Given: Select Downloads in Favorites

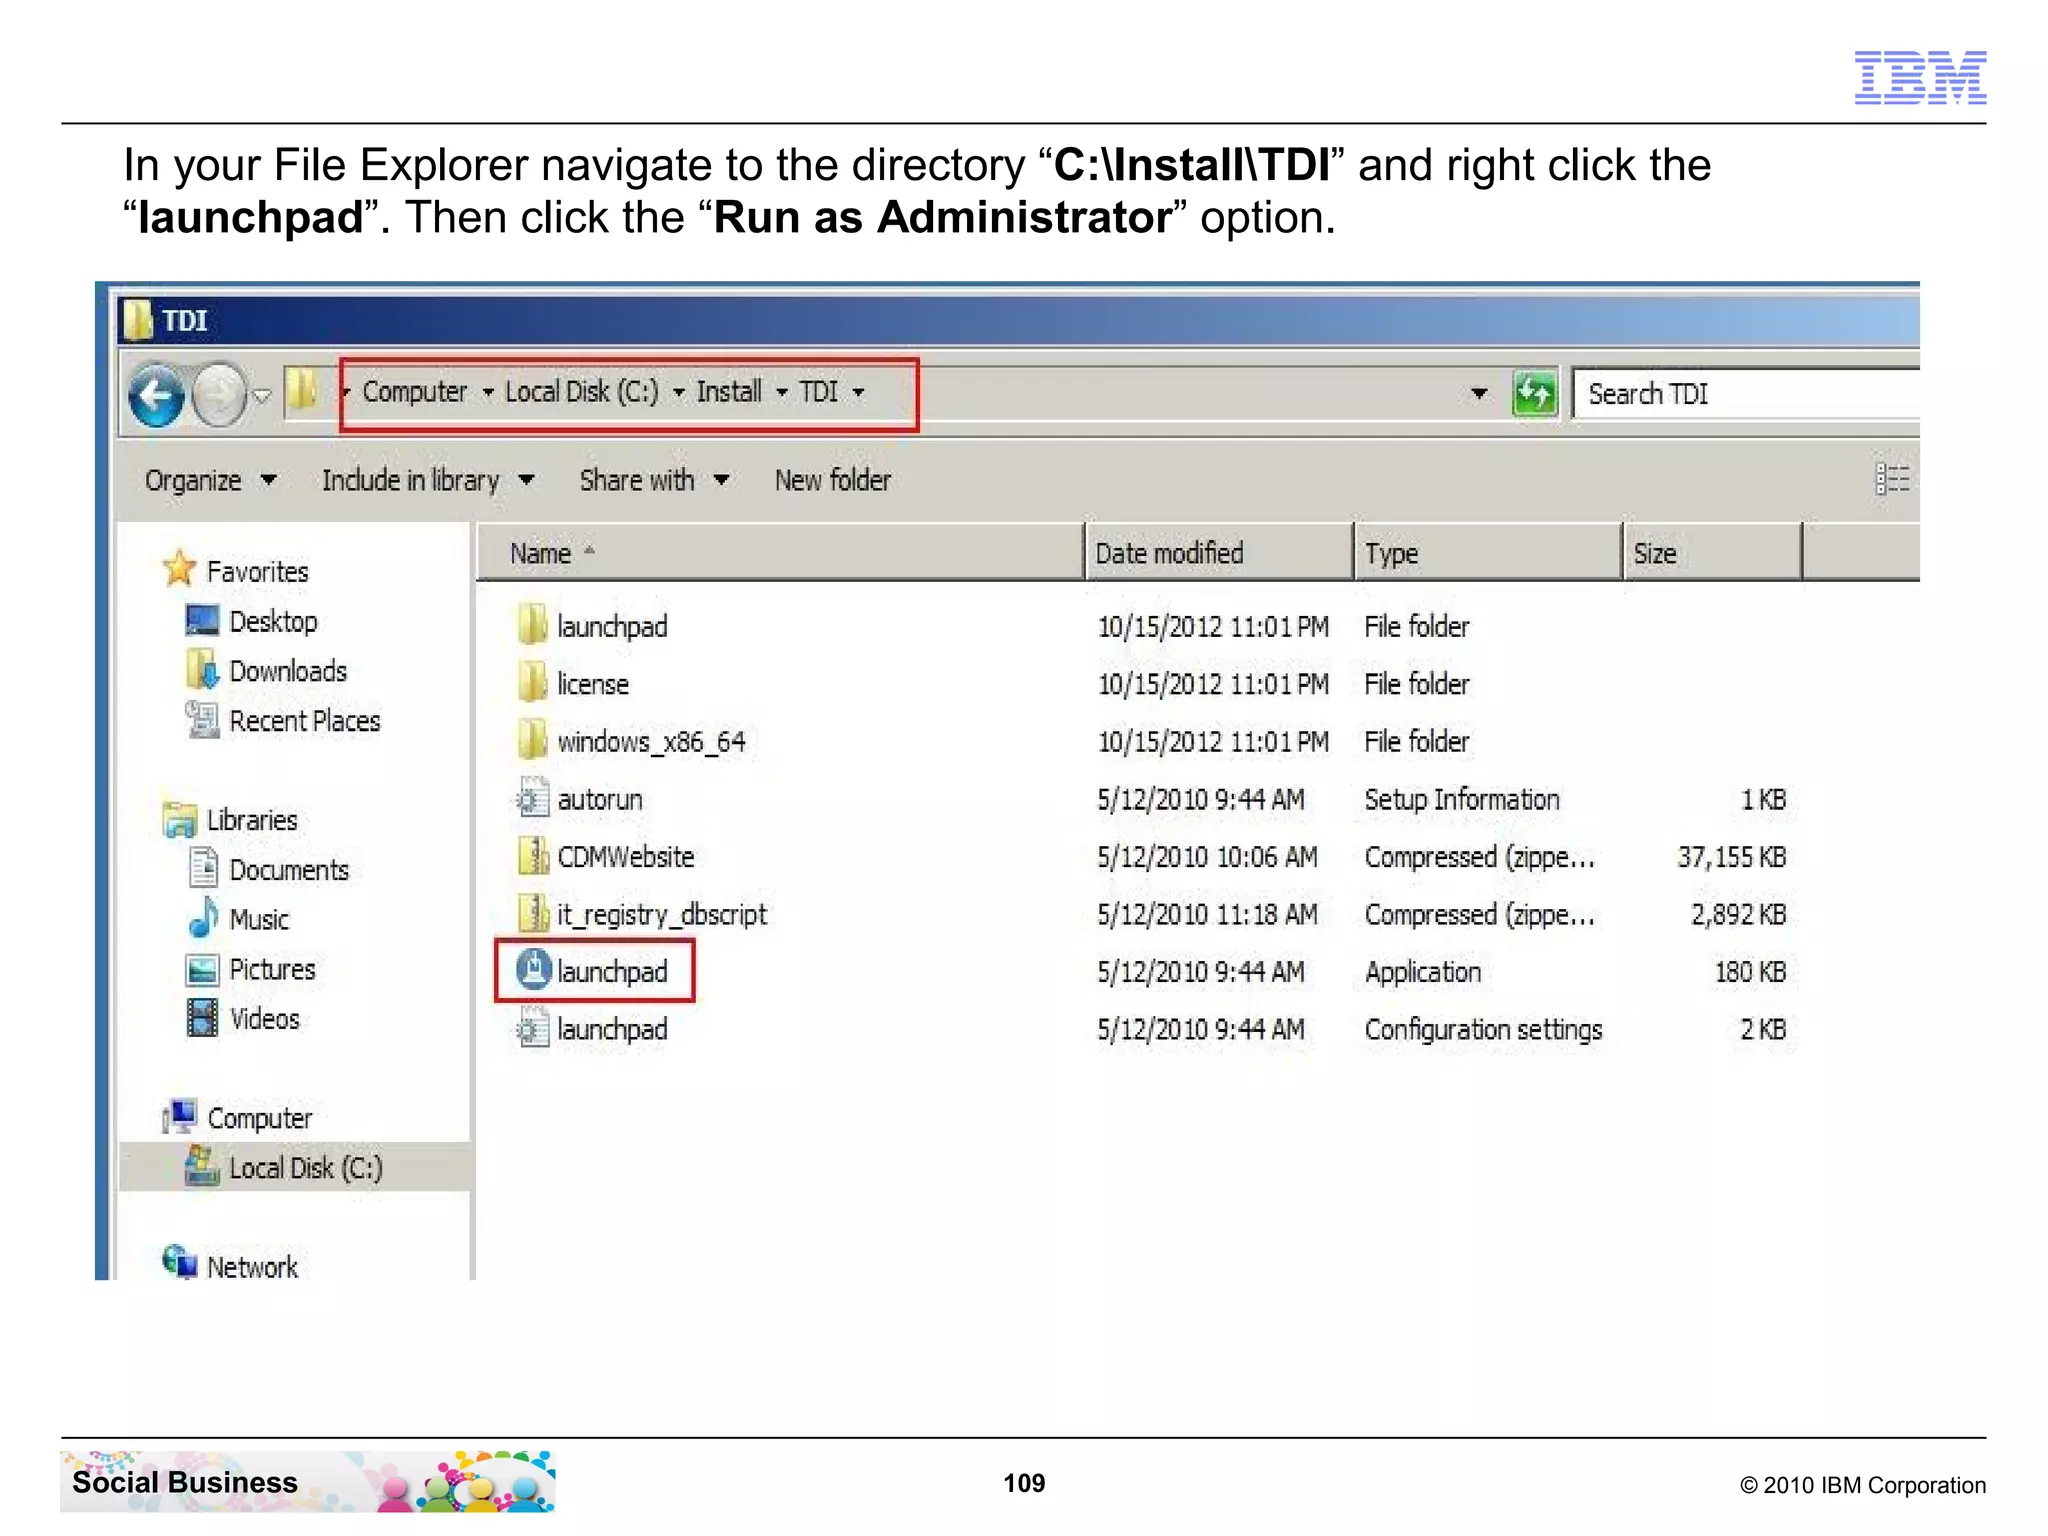Looking at the screenshot, I should 288,671.
